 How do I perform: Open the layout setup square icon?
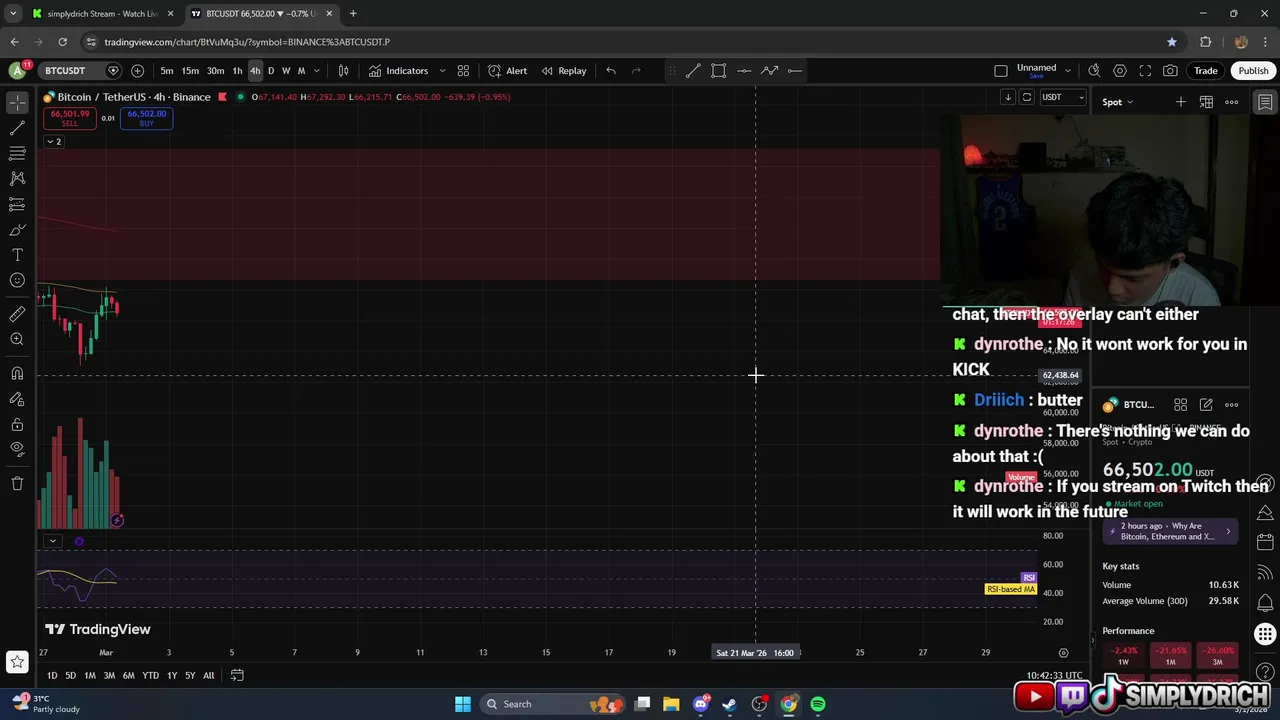tap(1001, 71)
